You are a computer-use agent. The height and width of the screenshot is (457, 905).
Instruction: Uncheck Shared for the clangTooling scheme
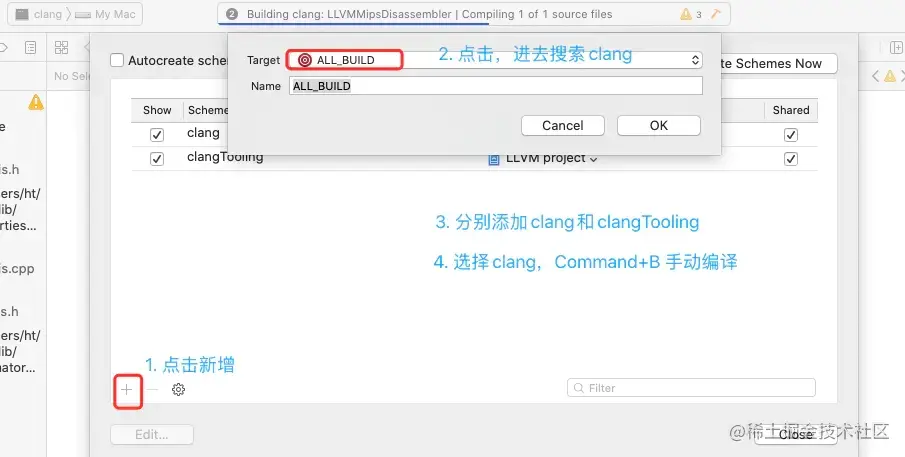(791, 159)
